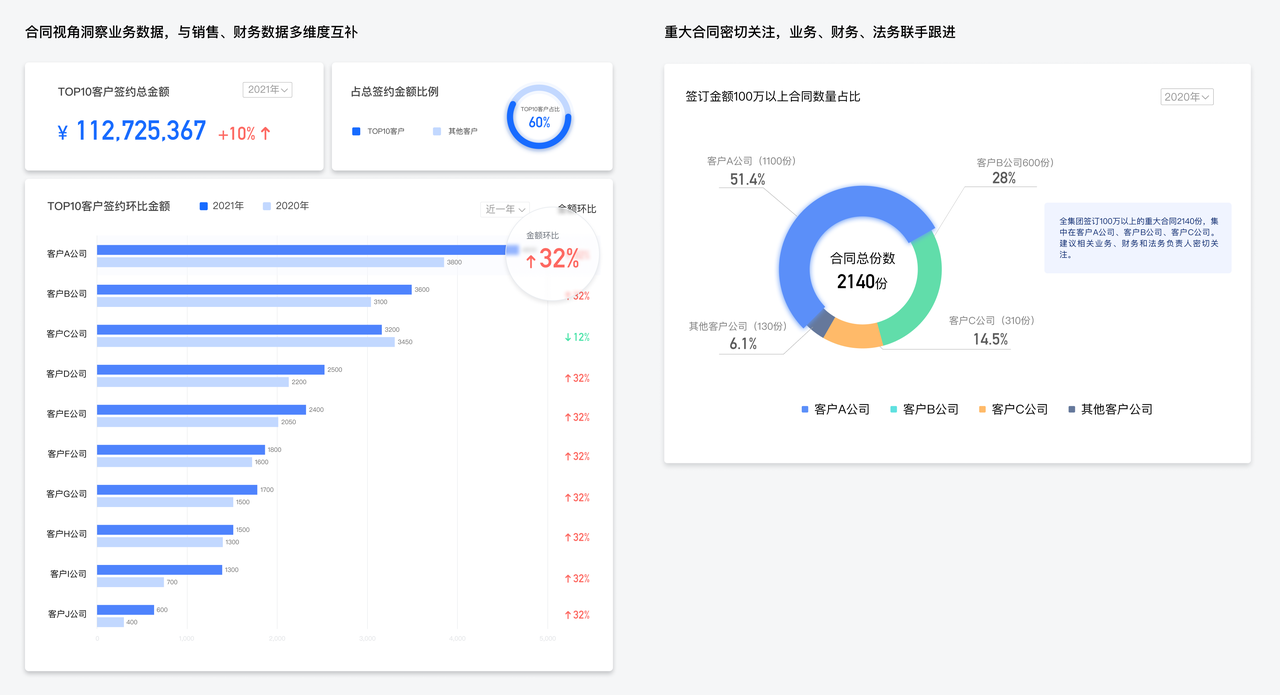1280x695 pixels.
Task: Toggle the 2021年 series in bar chart legend
Action: [221, 206]
